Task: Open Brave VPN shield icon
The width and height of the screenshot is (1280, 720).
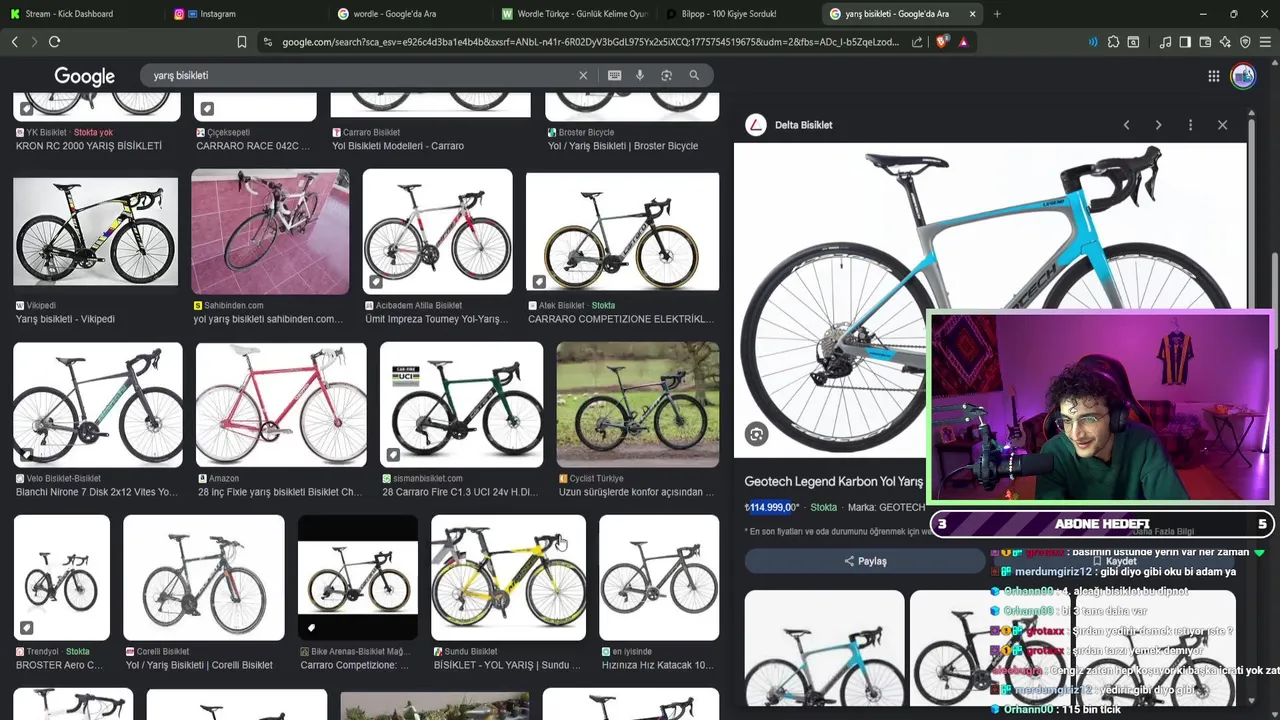Action: 1245,42
